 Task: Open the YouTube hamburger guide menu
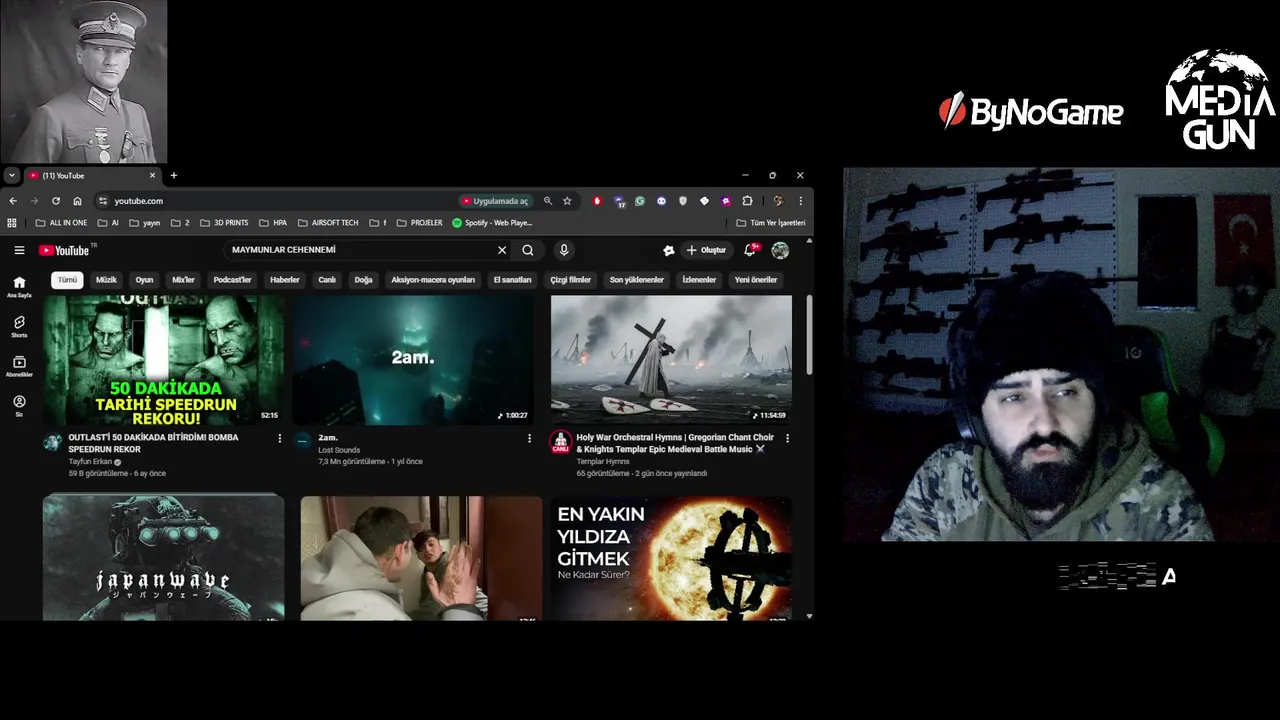click(x=19, y=250)
